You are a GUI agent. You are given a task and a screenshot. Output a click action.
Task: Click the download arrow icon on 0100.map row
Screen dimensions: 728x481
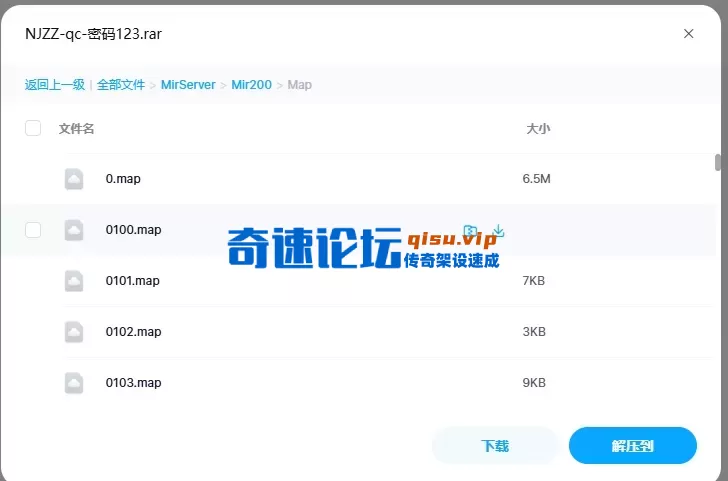coord(498,230)
